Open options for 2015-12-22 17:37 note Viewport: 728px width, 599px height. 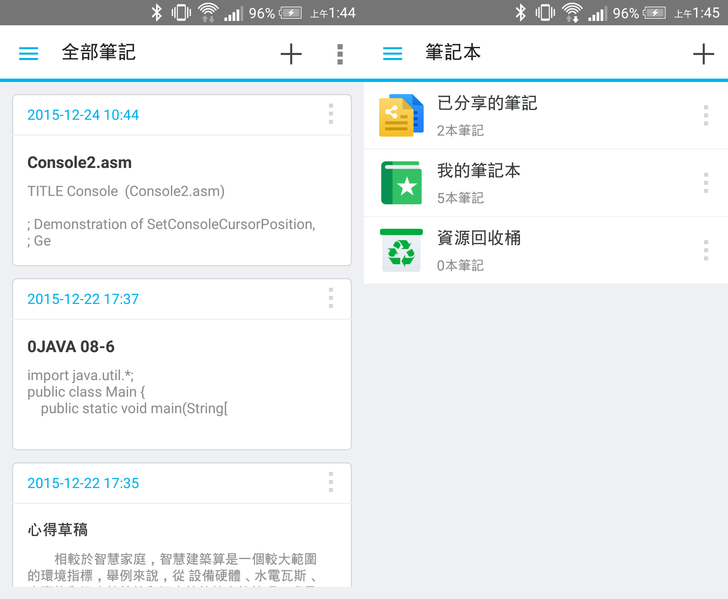coord(331,298)
